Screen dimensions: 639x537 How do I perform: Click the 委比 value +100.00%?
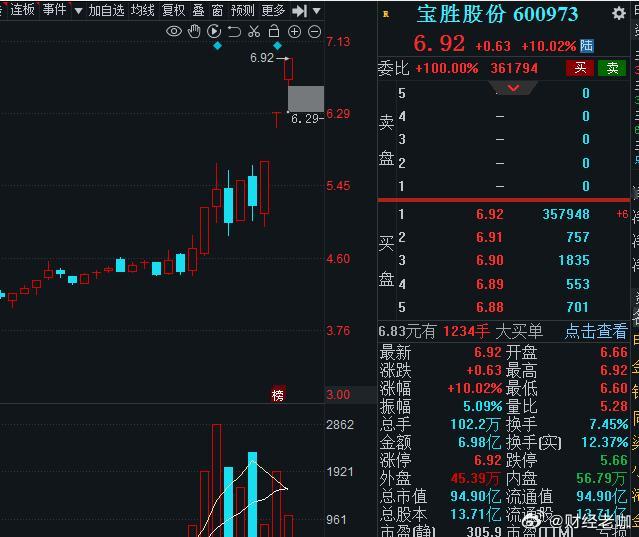[x=447, y=68]
